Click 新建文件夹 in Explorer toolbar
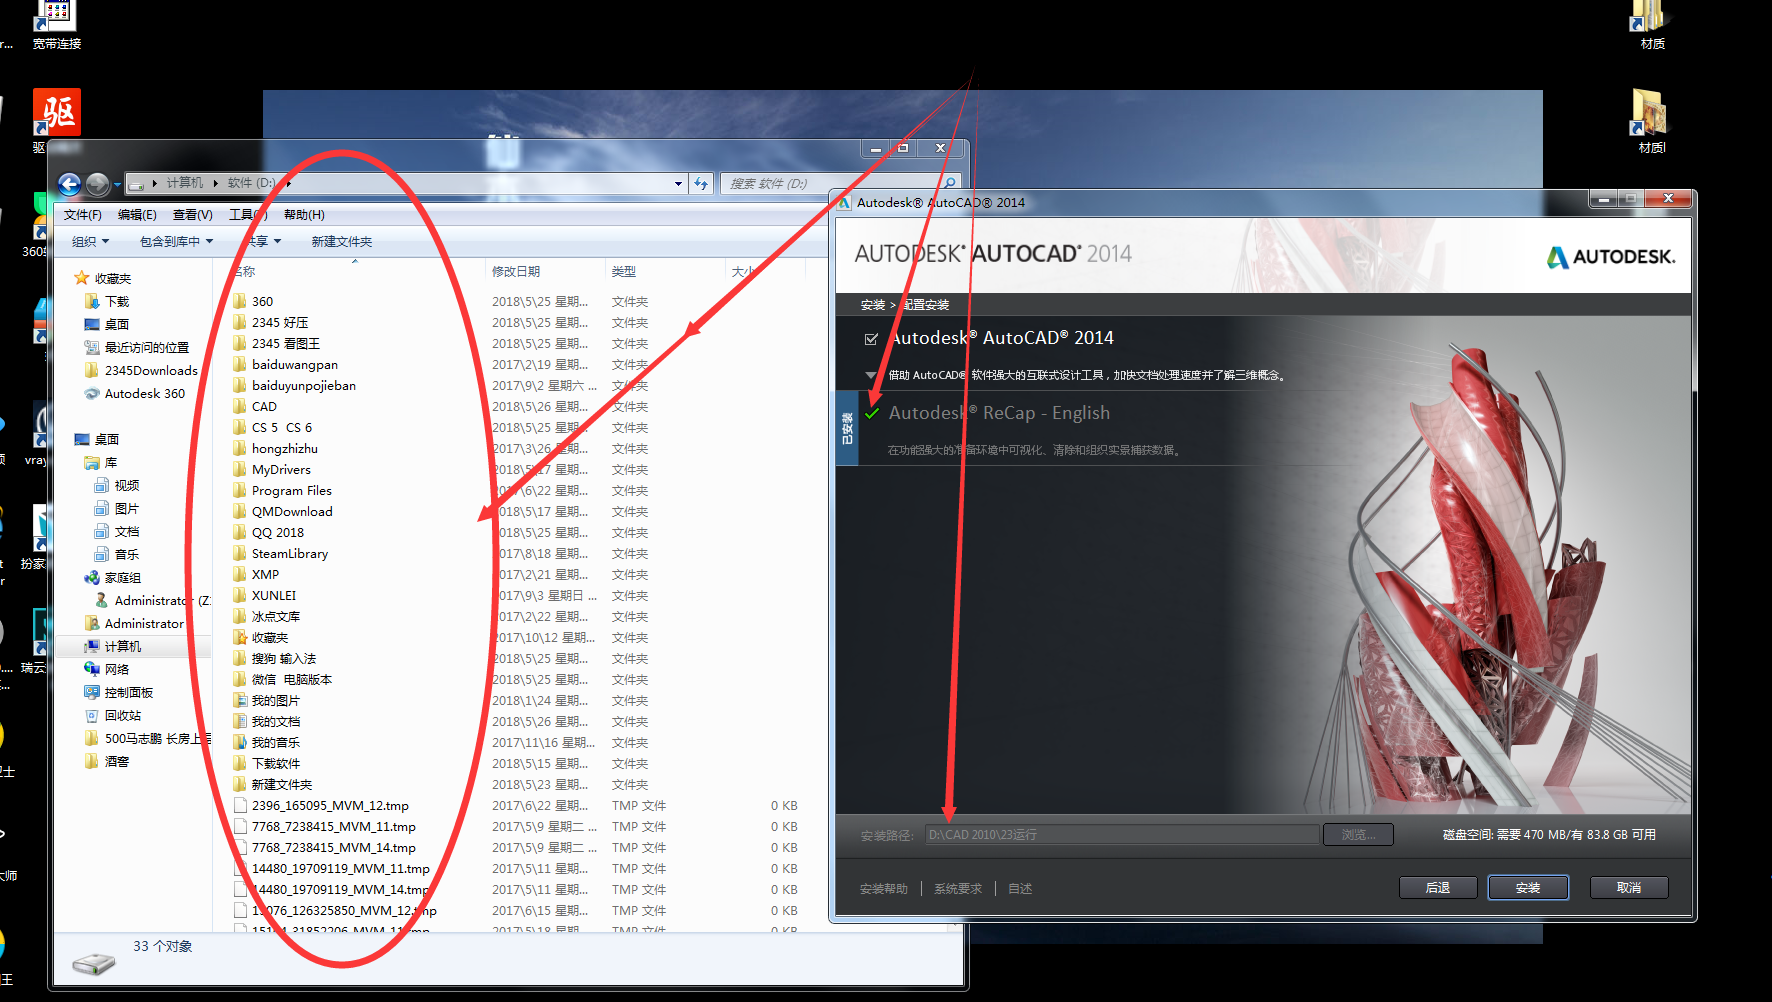This screenshot has width=1772, height=1002. pyautogui.click(x=341, y=241)
